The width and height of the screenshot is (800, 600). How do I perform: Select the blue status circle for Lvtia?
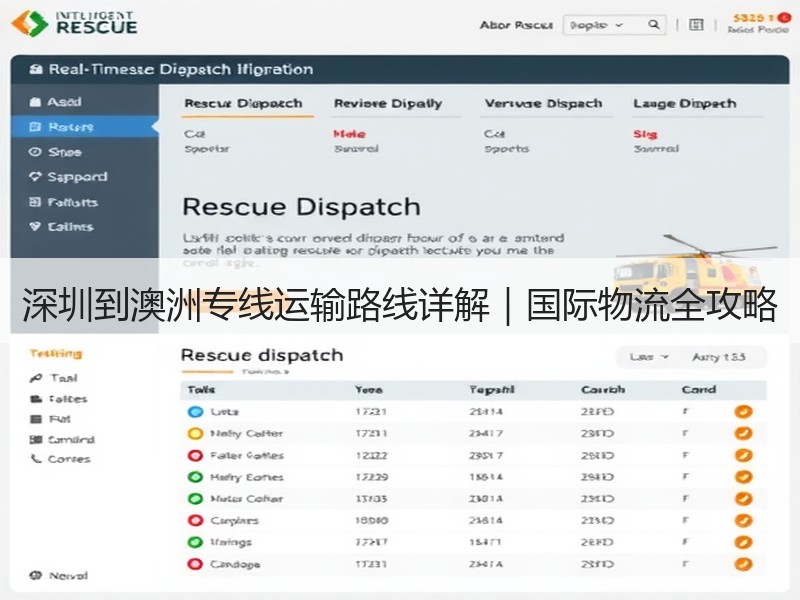195,412
